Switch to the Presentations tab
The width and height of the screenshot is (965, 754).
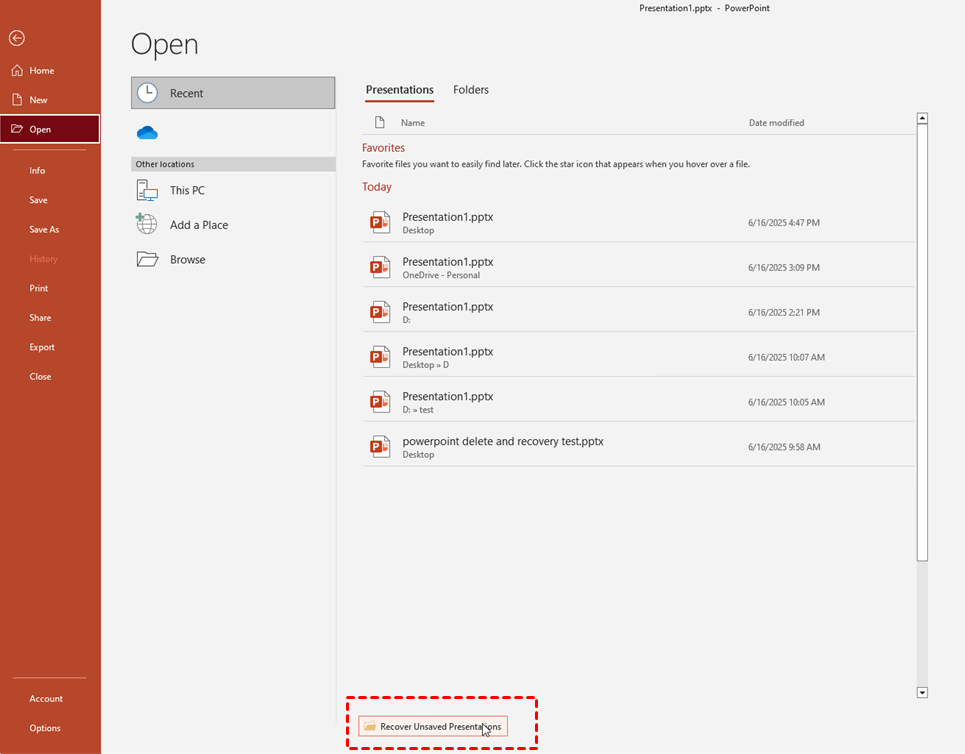tap(399, 90)
